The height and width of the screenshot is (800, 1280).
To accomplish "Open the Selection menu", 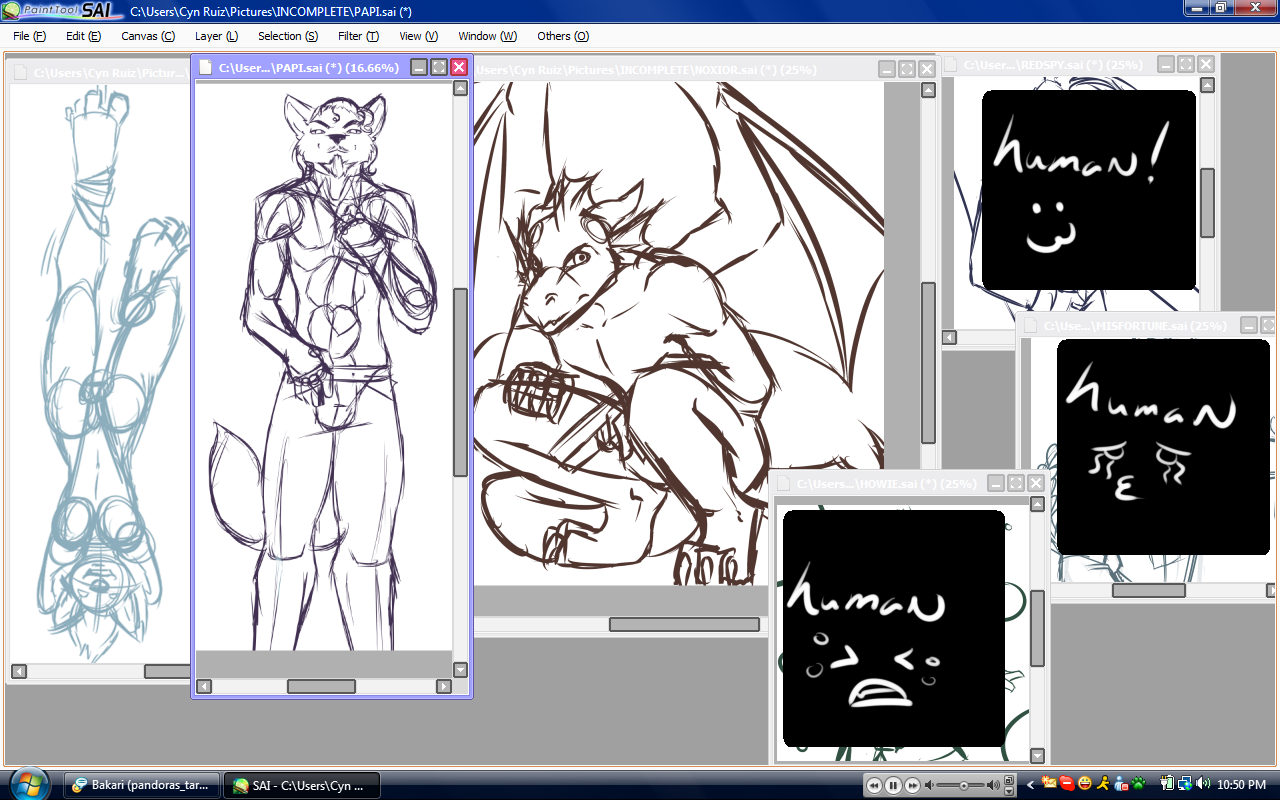I will (x=288, y=36).
